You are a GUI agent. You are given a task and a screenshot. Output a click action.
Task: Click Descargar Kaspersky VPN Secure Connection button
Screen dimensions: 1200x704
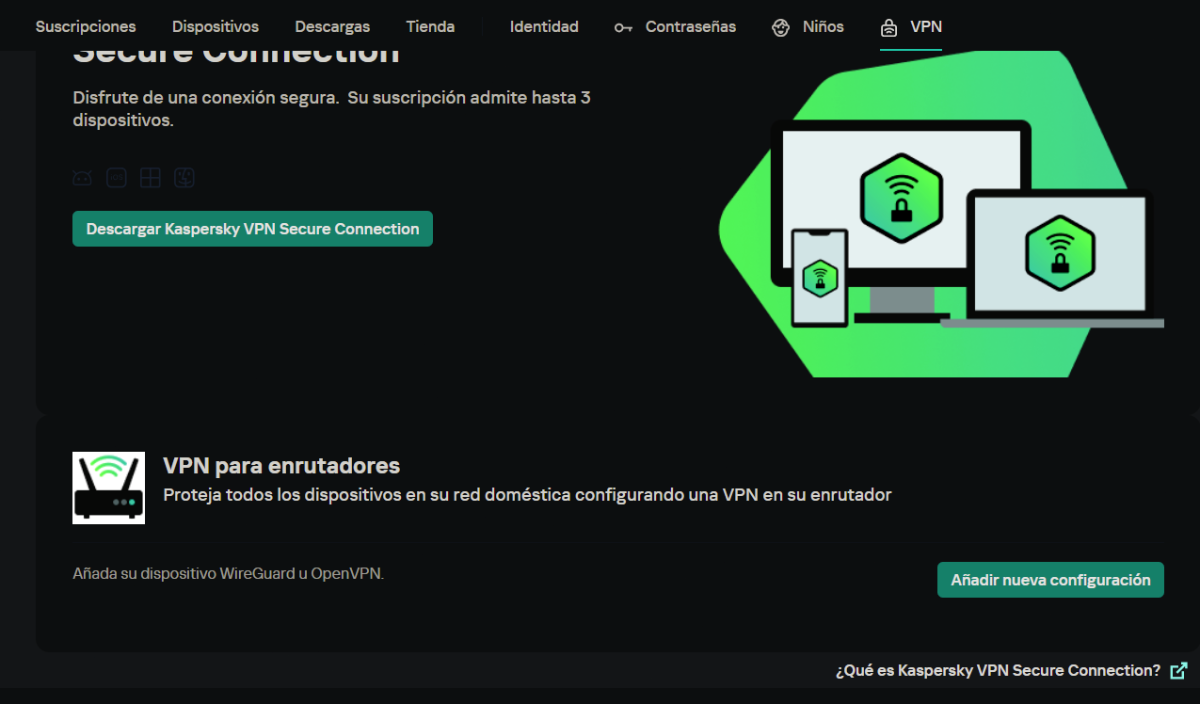coord(252,229)
